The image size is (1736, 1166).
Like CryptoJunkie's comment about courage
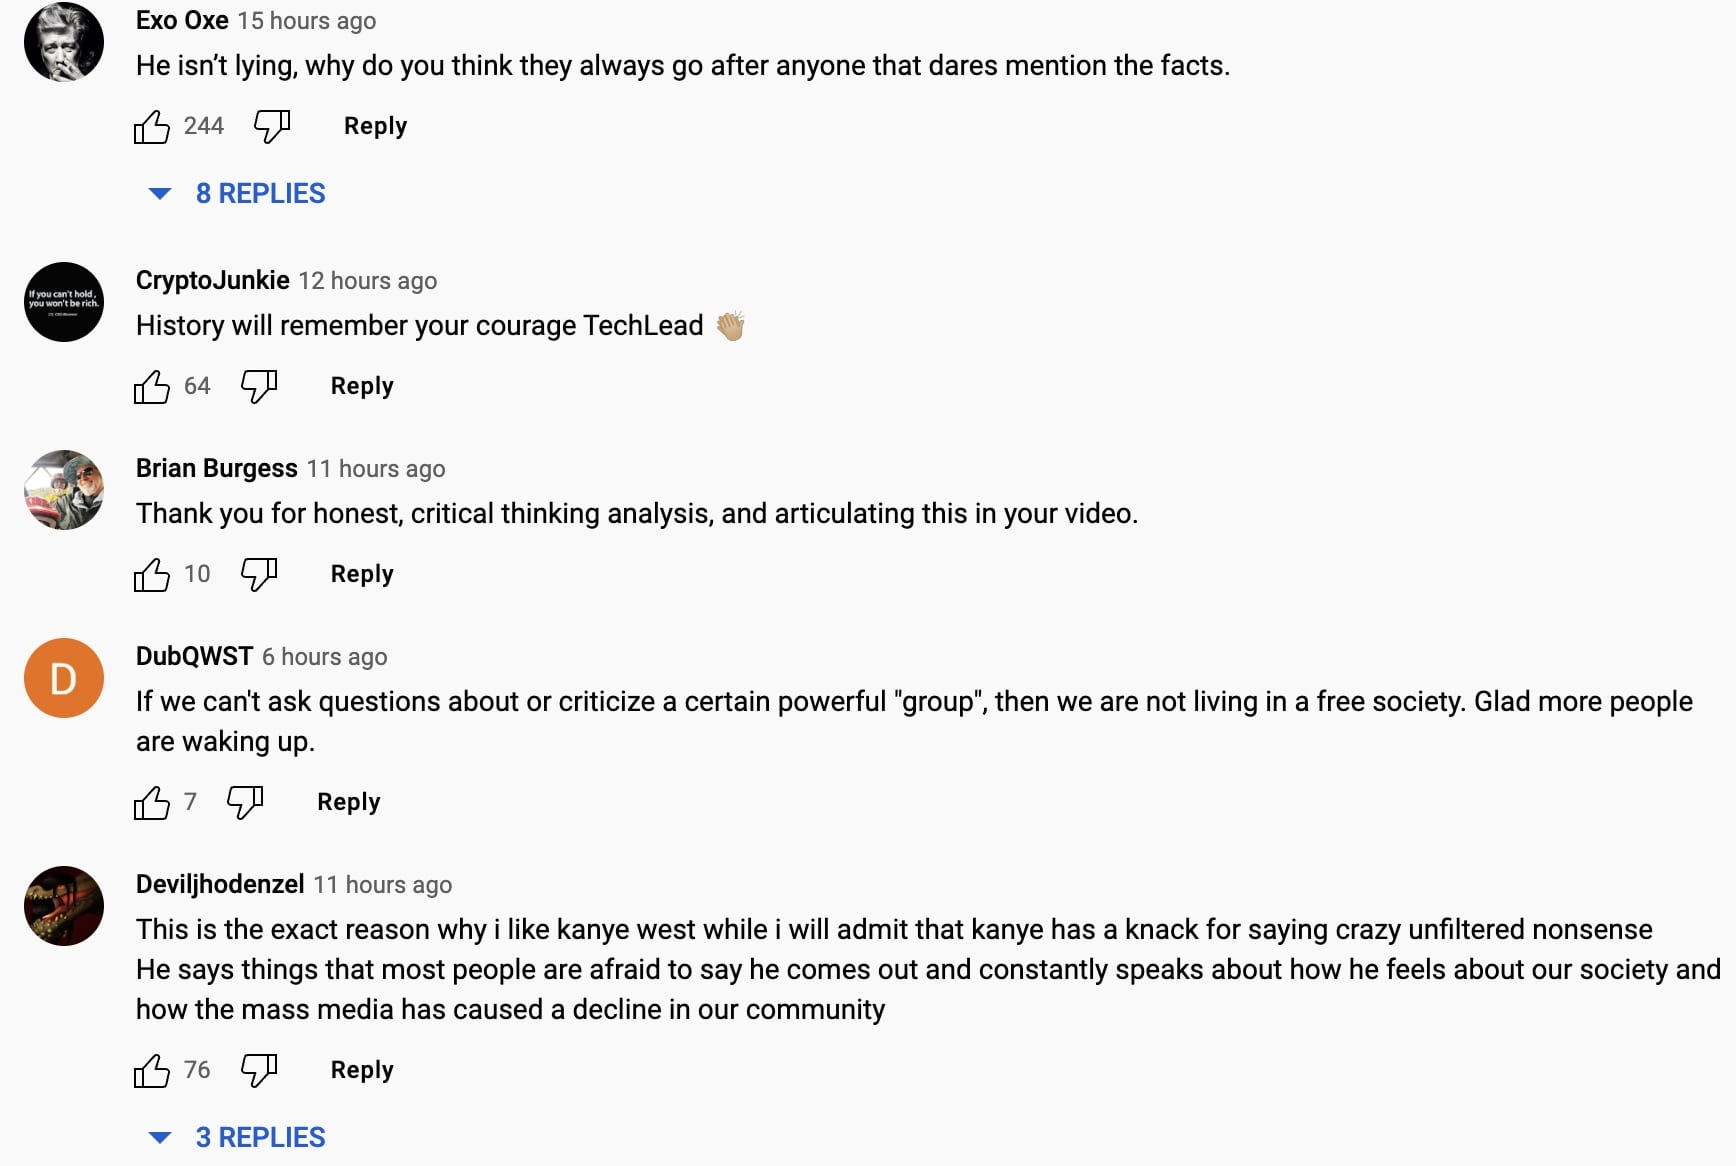(152, 387)
